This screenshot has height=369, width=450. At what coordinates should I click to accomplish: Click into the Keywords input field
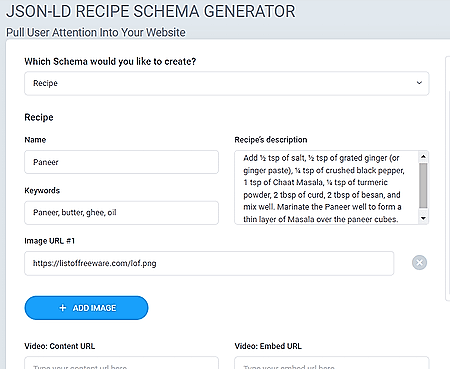coord(121,213)
